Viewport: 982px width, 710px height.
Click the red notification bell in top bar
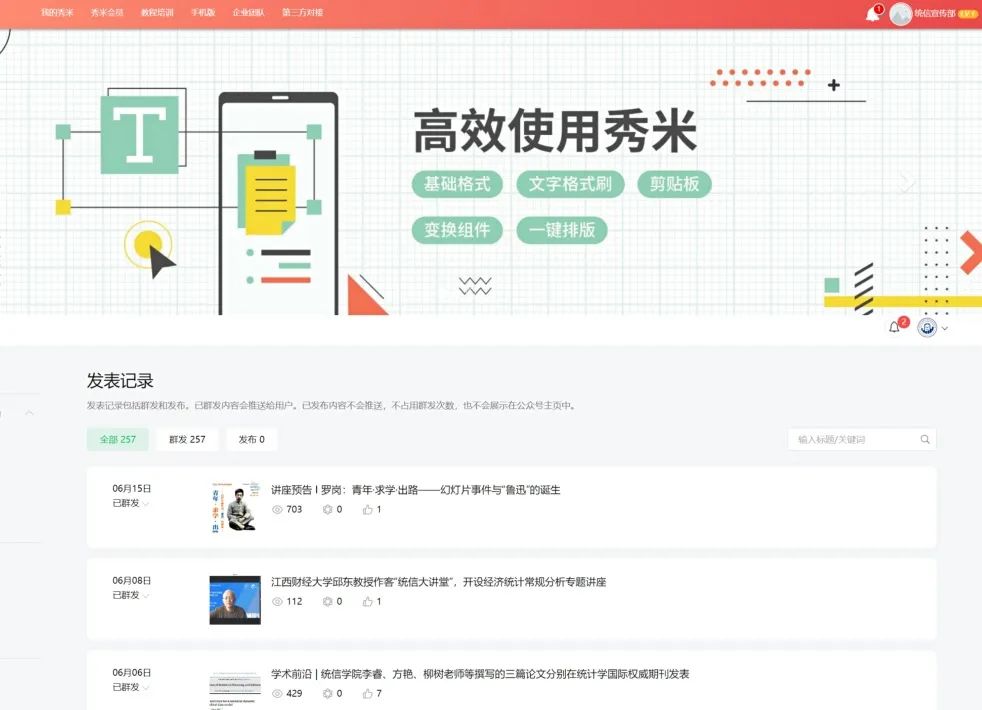click(x=872, y=14)
